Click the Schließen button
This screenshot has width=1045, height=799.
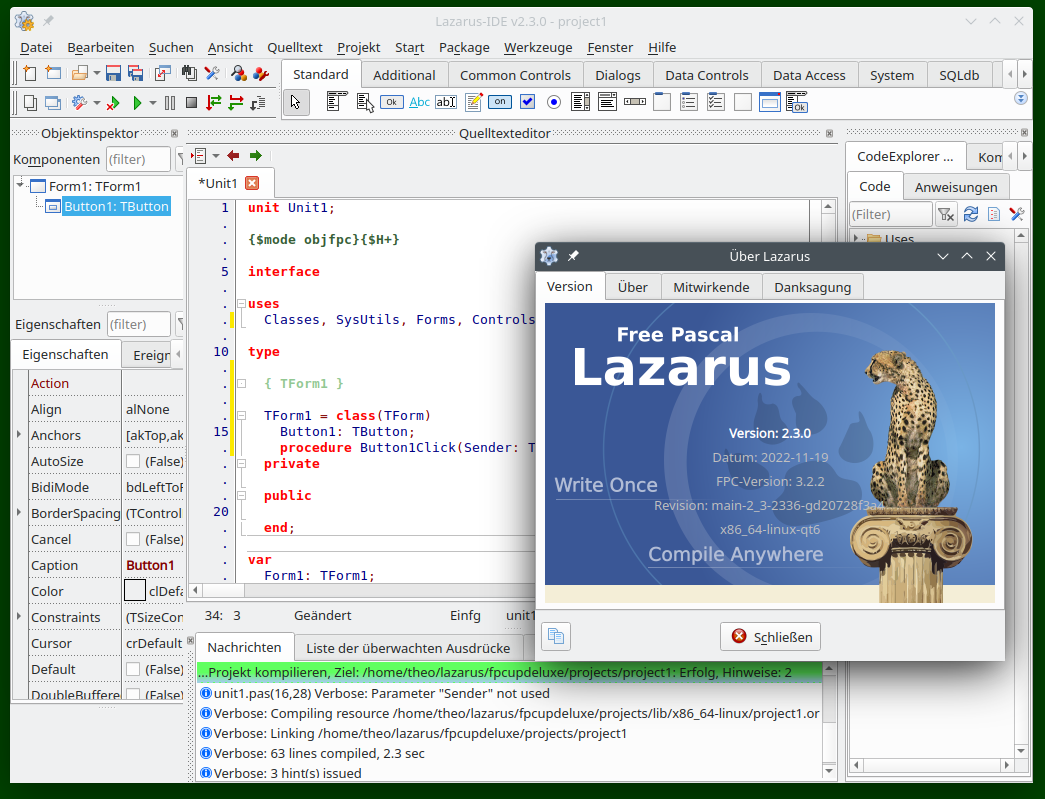[770, 636]
